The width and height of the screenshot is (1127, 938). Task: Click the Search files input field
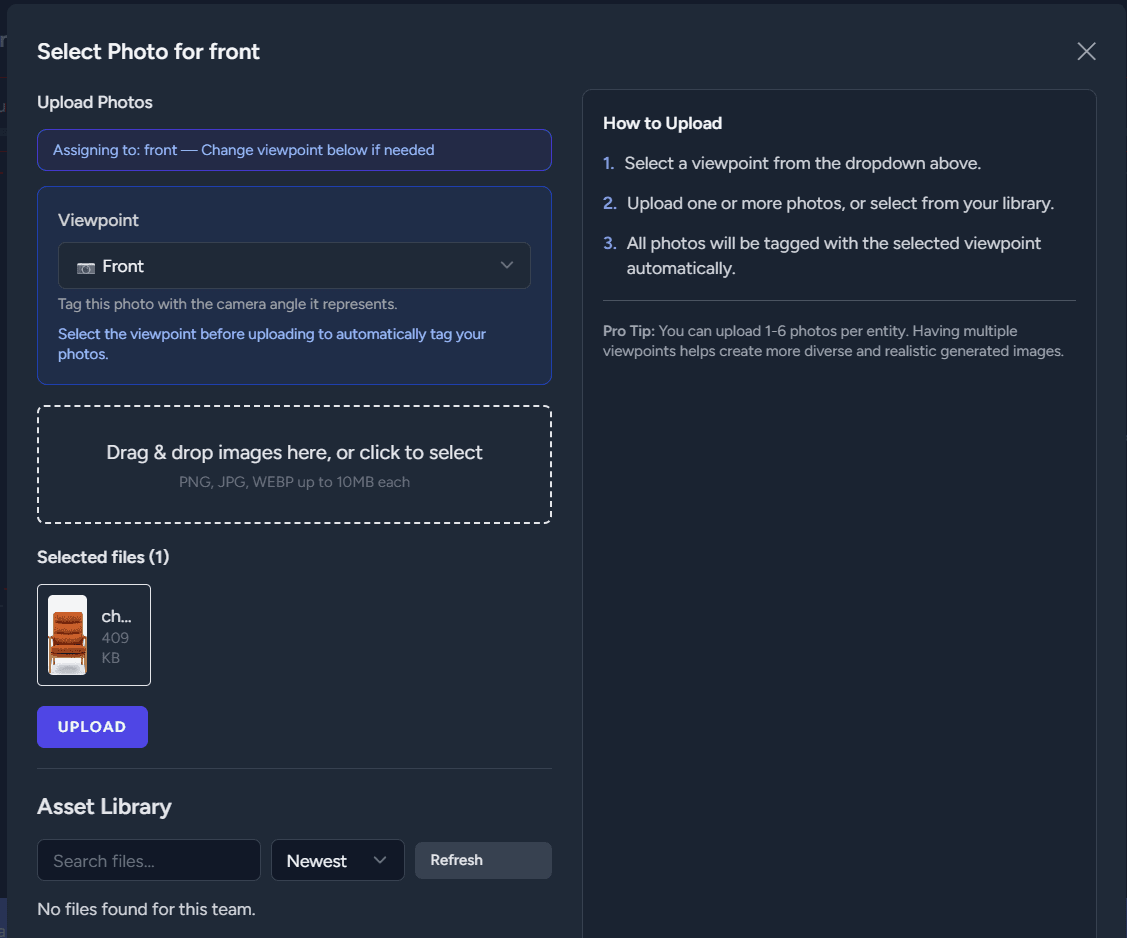pyautogui.click(x=148, y=860)
